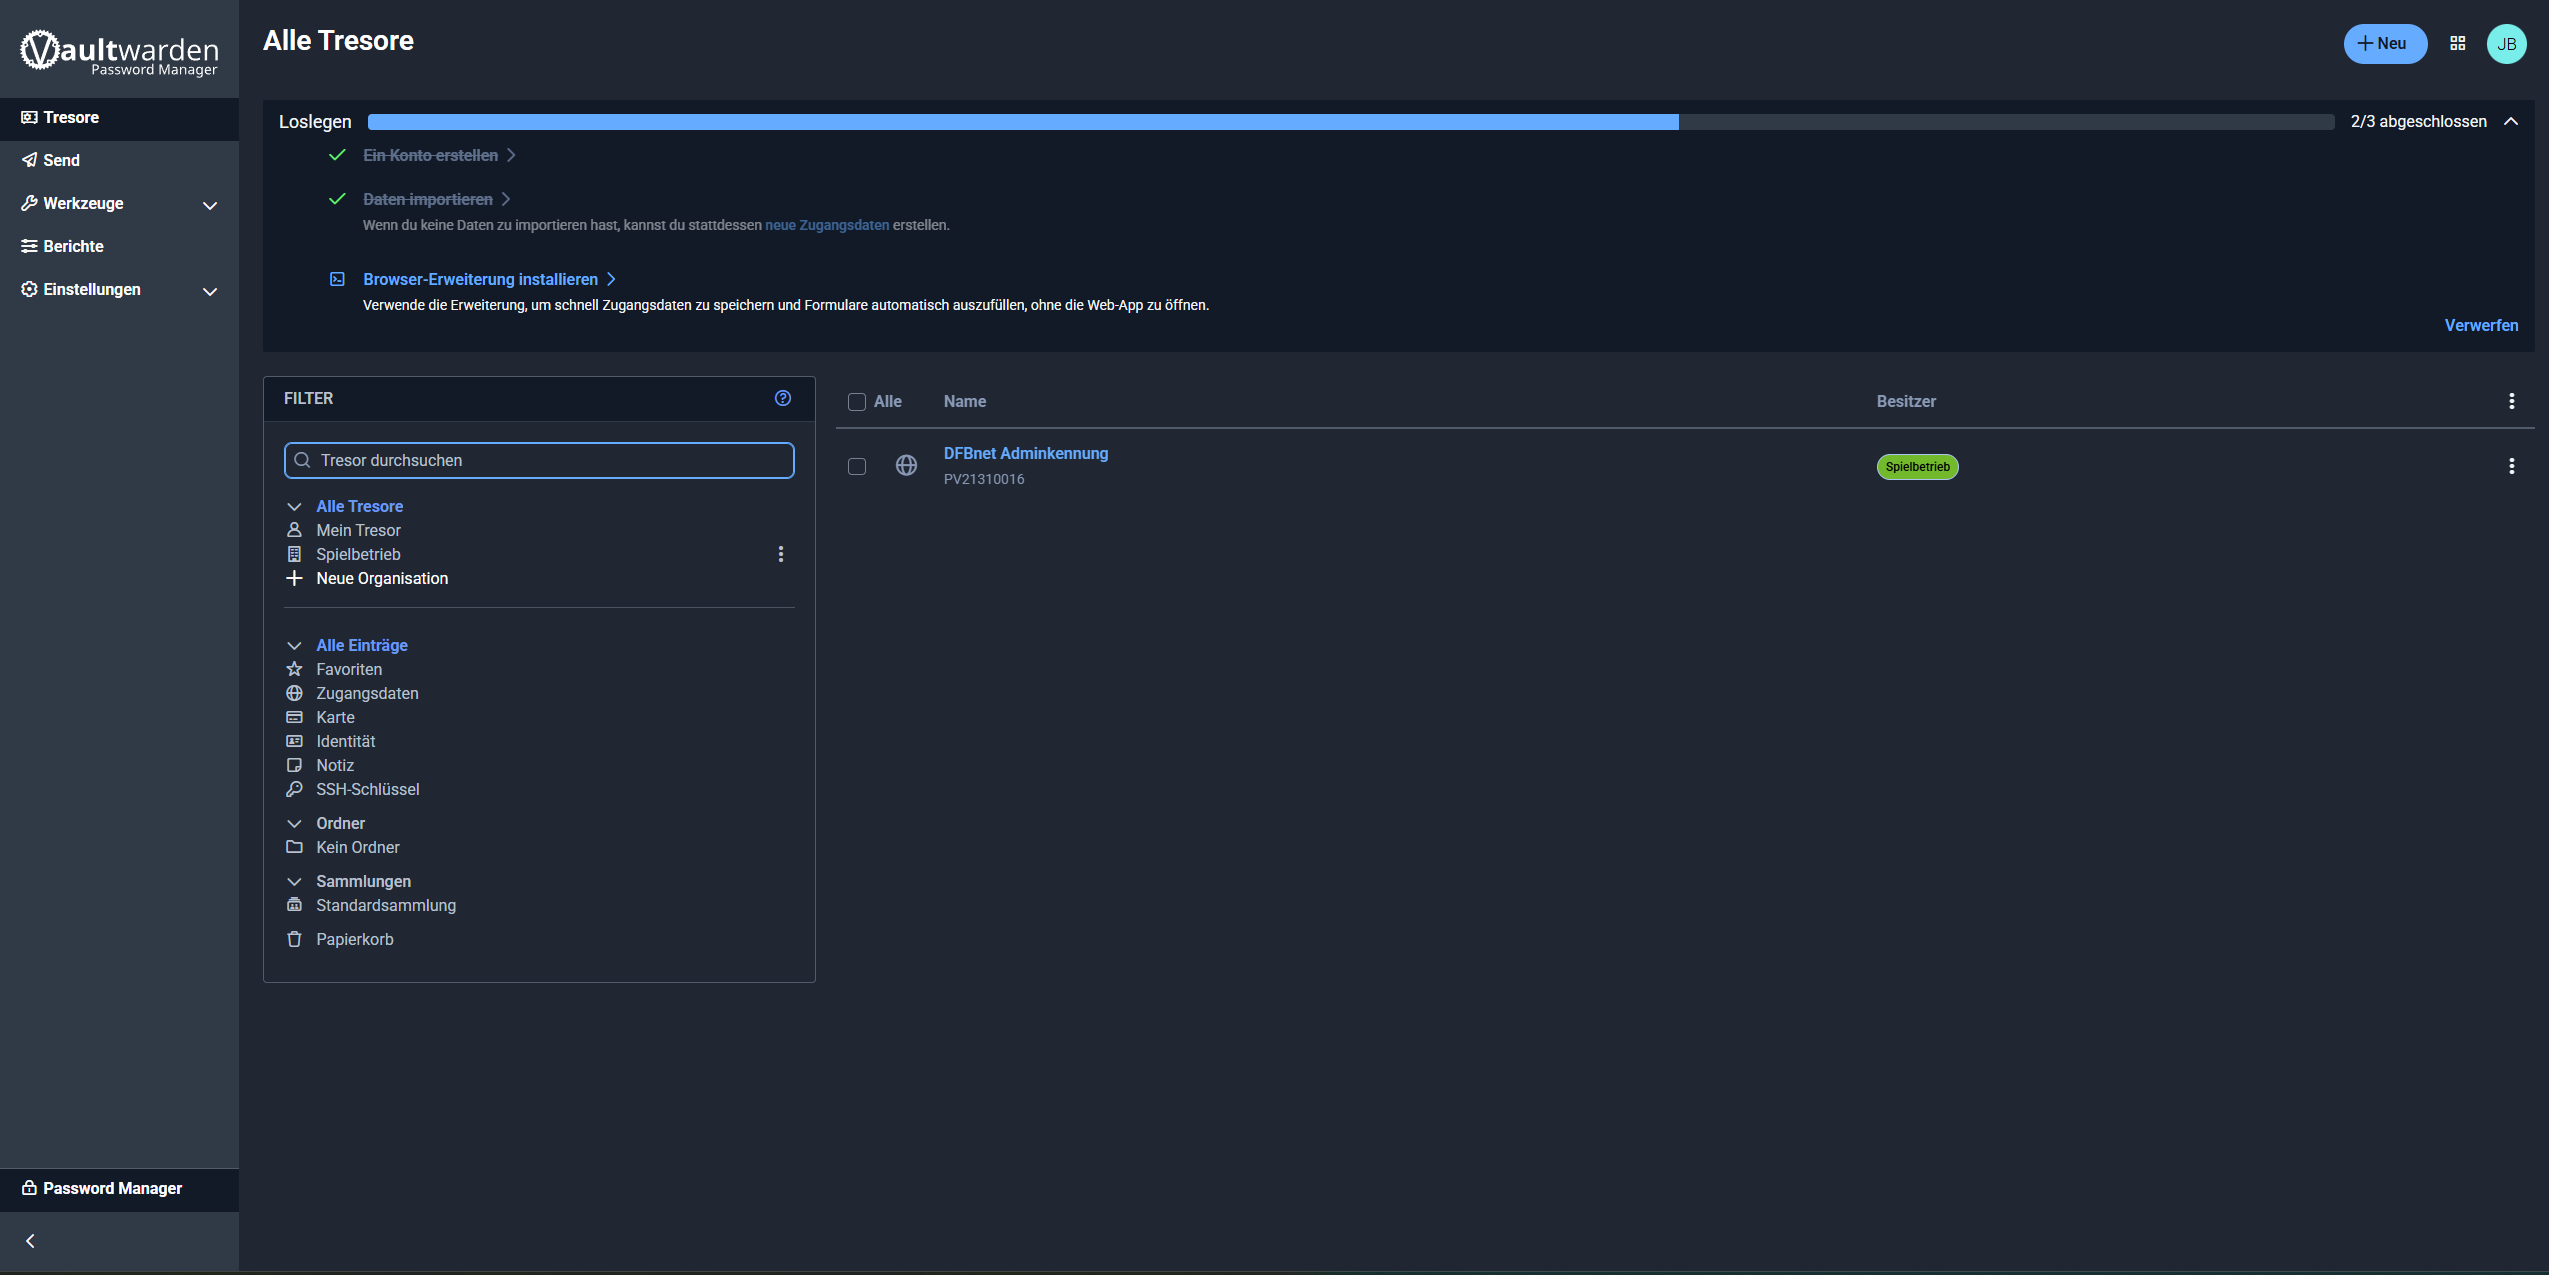The image size is (2549, 1275).
Task: Open DFBnet Adminkennung row options menu
Action: (2511, 466)
